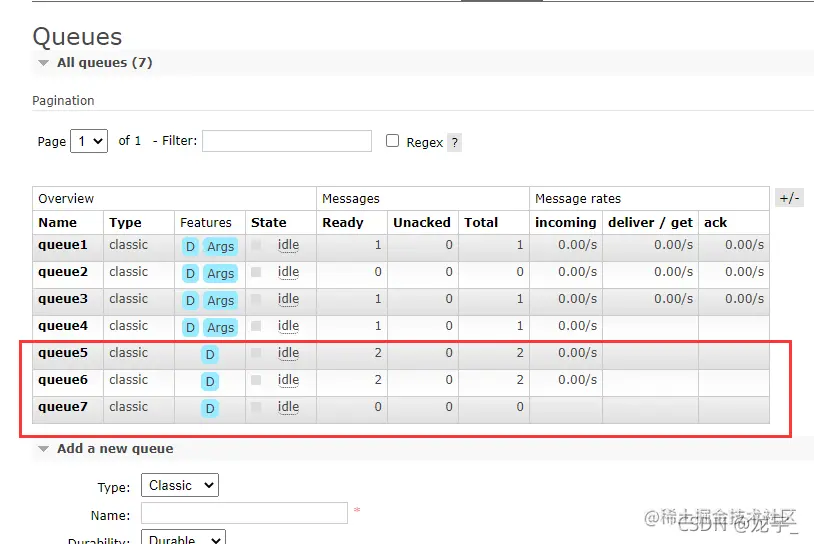Open queue3 details
The image size is (814, 544).
[x=63, y=299]
